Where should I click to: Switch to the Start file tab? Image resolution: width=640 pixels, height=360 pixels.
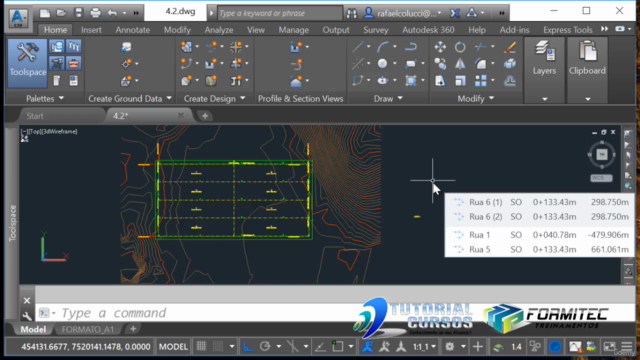click(x=35, y=116)
